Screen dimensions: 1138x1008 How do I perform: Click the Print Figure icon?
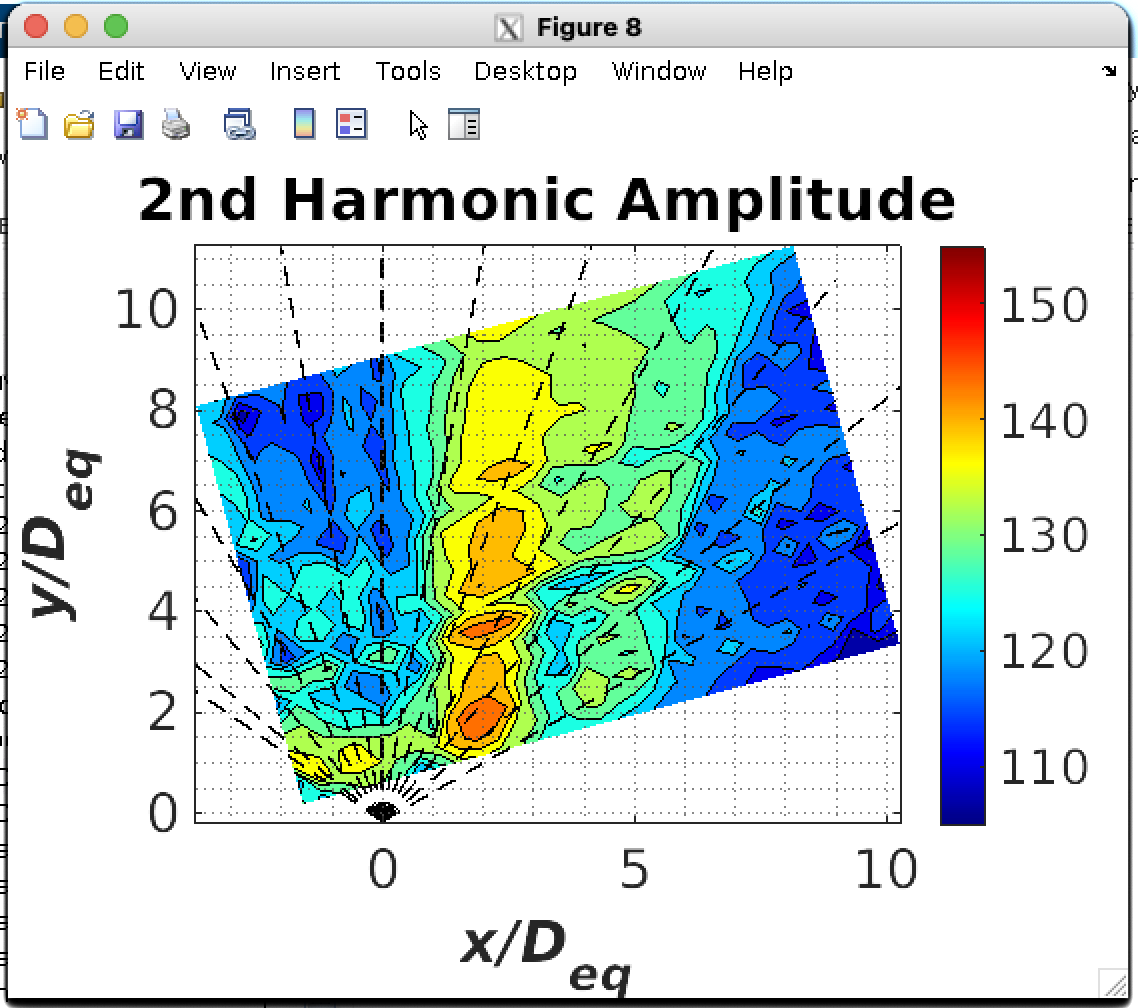[x=176, y=124]
